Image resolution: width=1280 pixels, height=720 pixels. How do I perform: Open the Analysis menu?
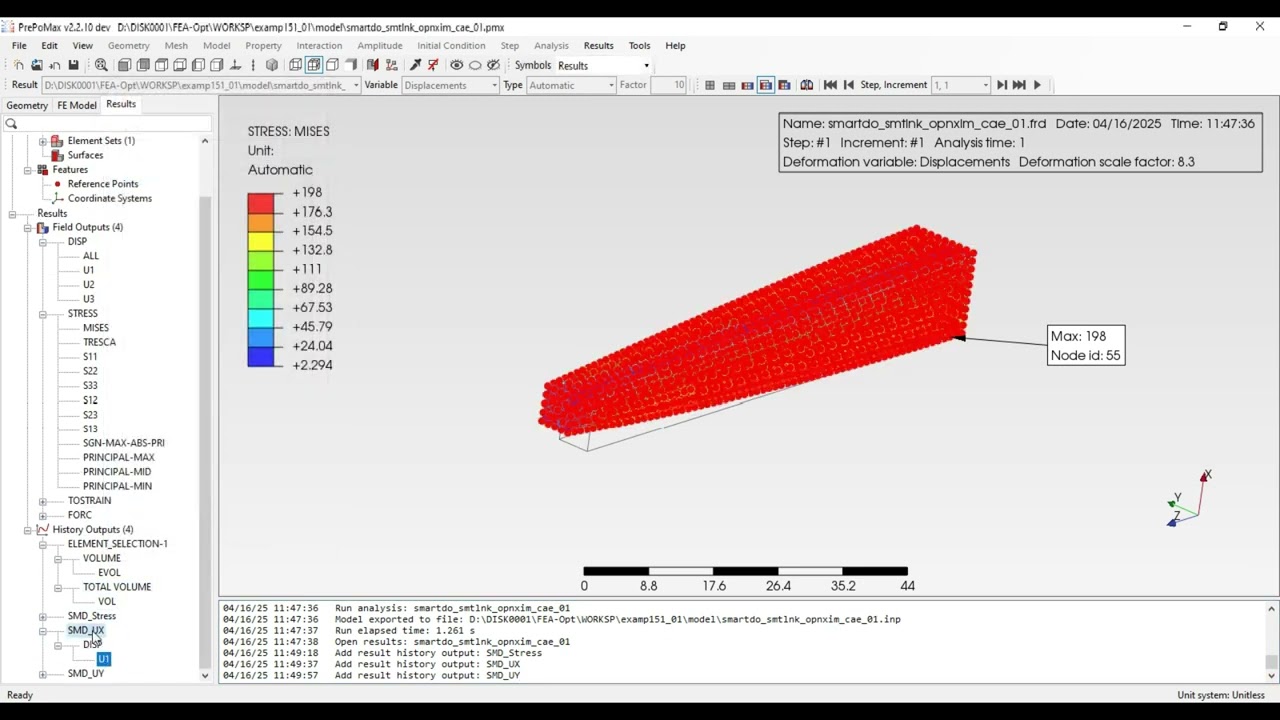551,45
